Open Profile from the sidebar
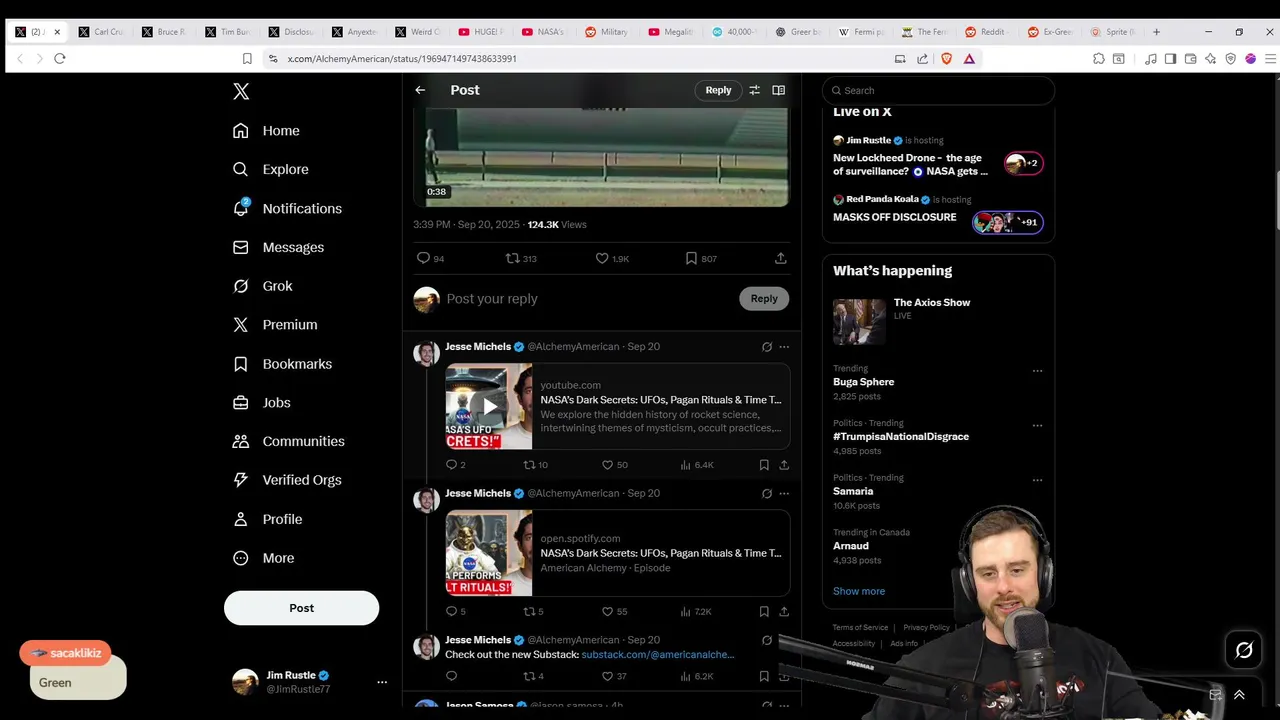The height and width of the screenshot is (720, 1280). pyautogui.click(x=267, y=519)
